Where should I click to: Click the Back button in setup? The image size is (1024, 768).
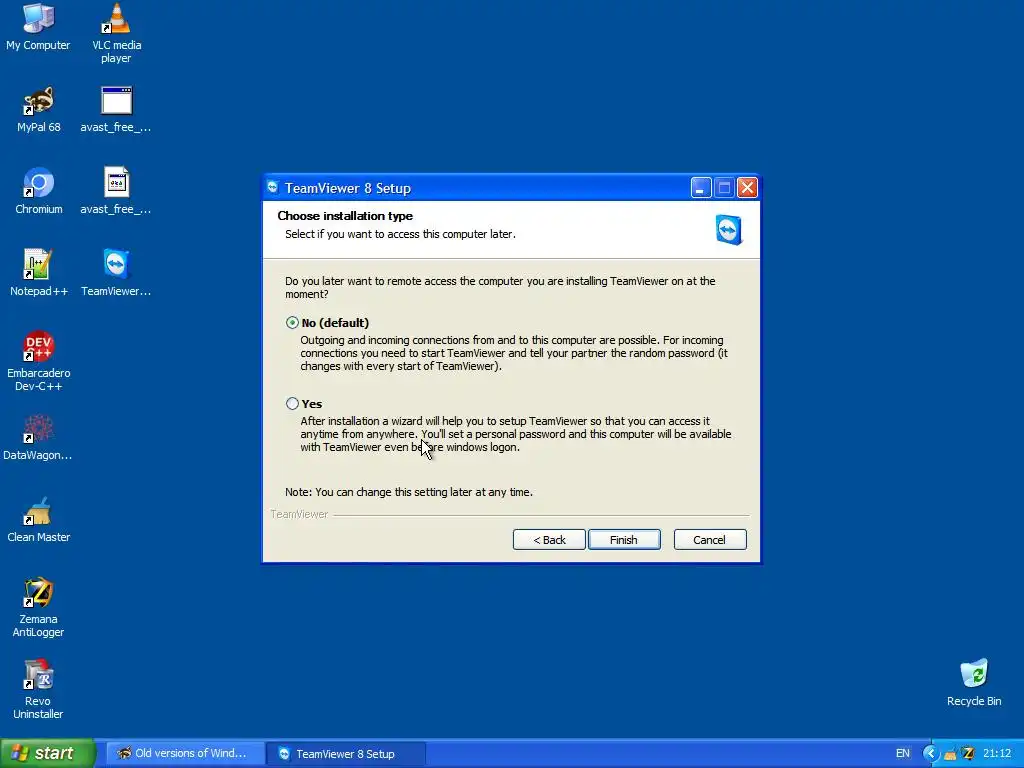tap(549, 540)
